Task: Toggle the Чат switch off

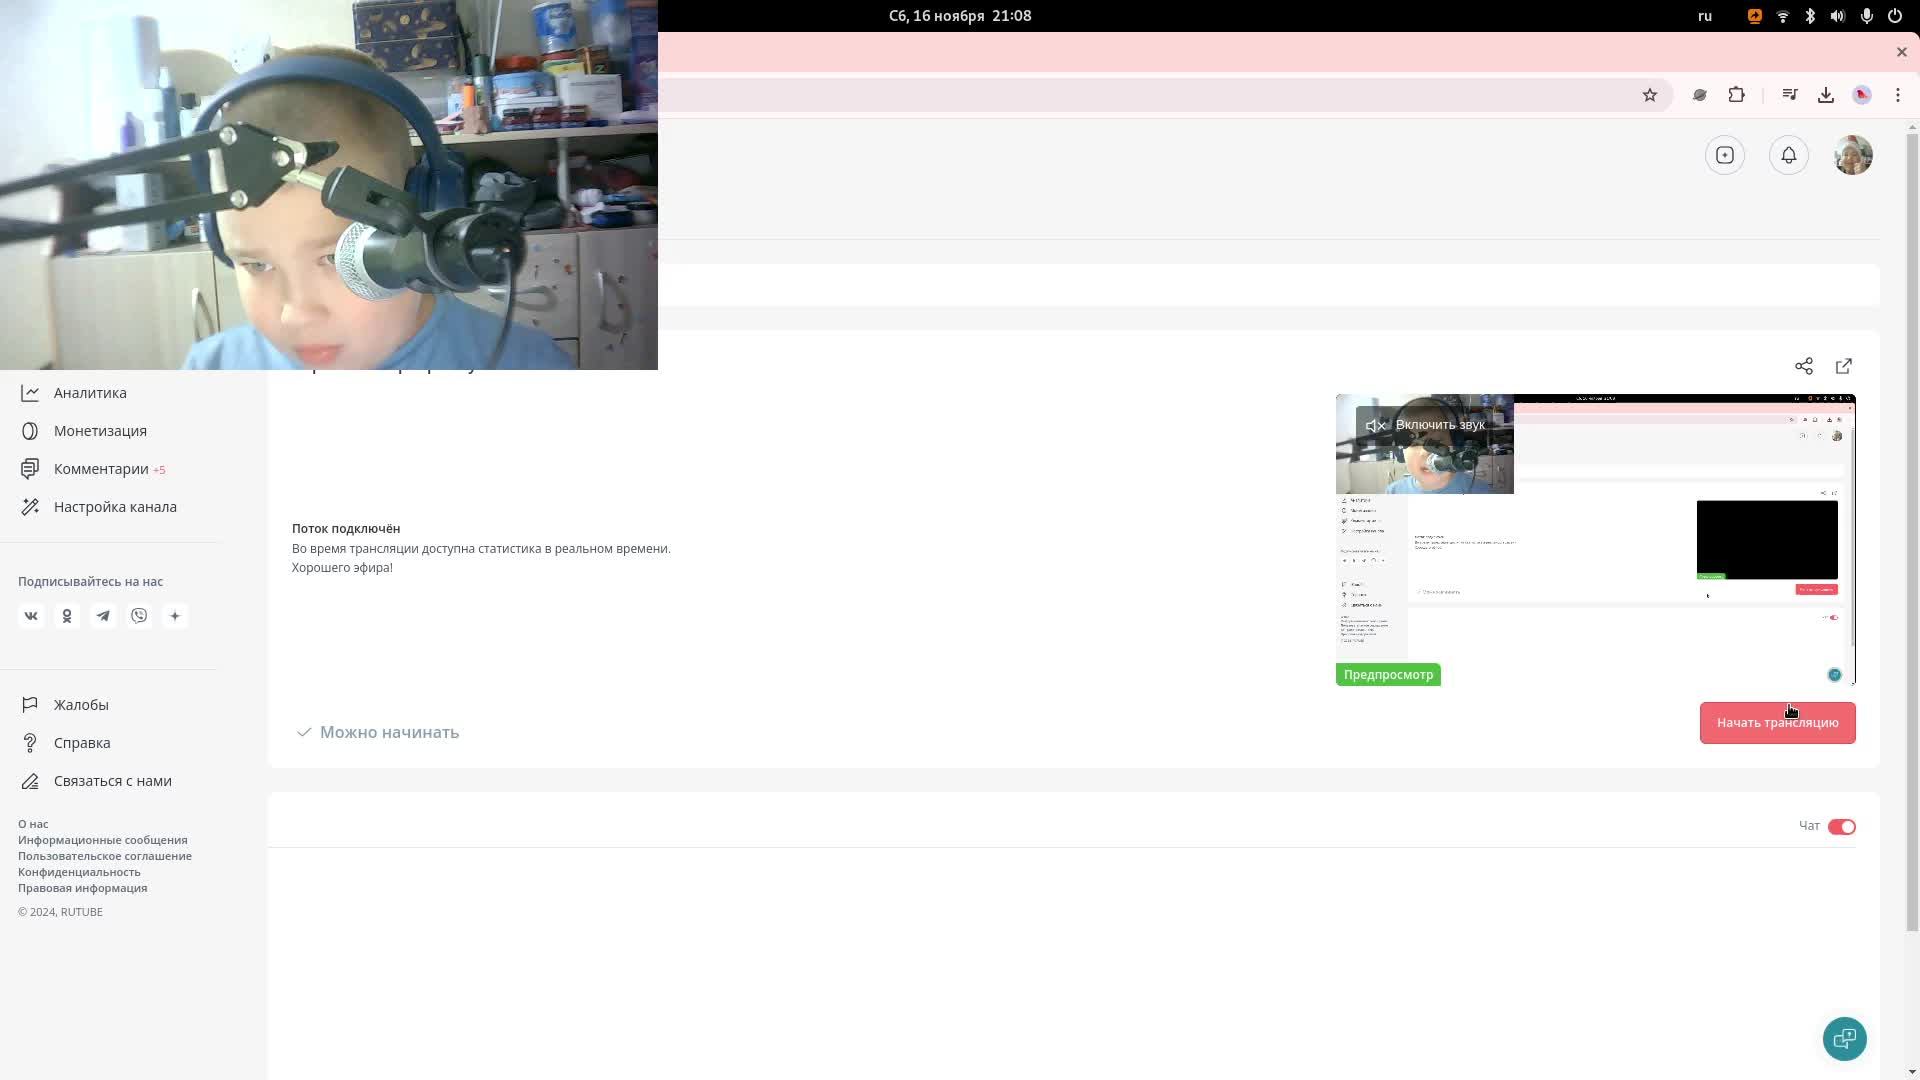Action: [x=1841, y=827]
